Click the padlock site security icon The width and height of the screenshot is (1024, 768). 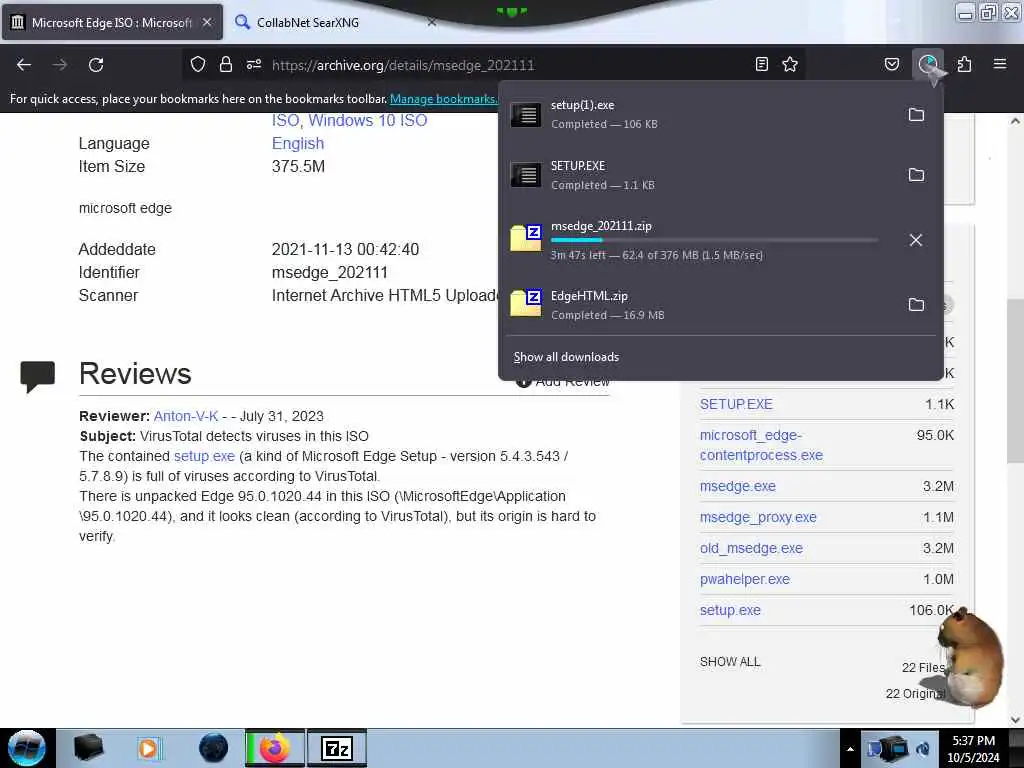(x=226, y=64)
